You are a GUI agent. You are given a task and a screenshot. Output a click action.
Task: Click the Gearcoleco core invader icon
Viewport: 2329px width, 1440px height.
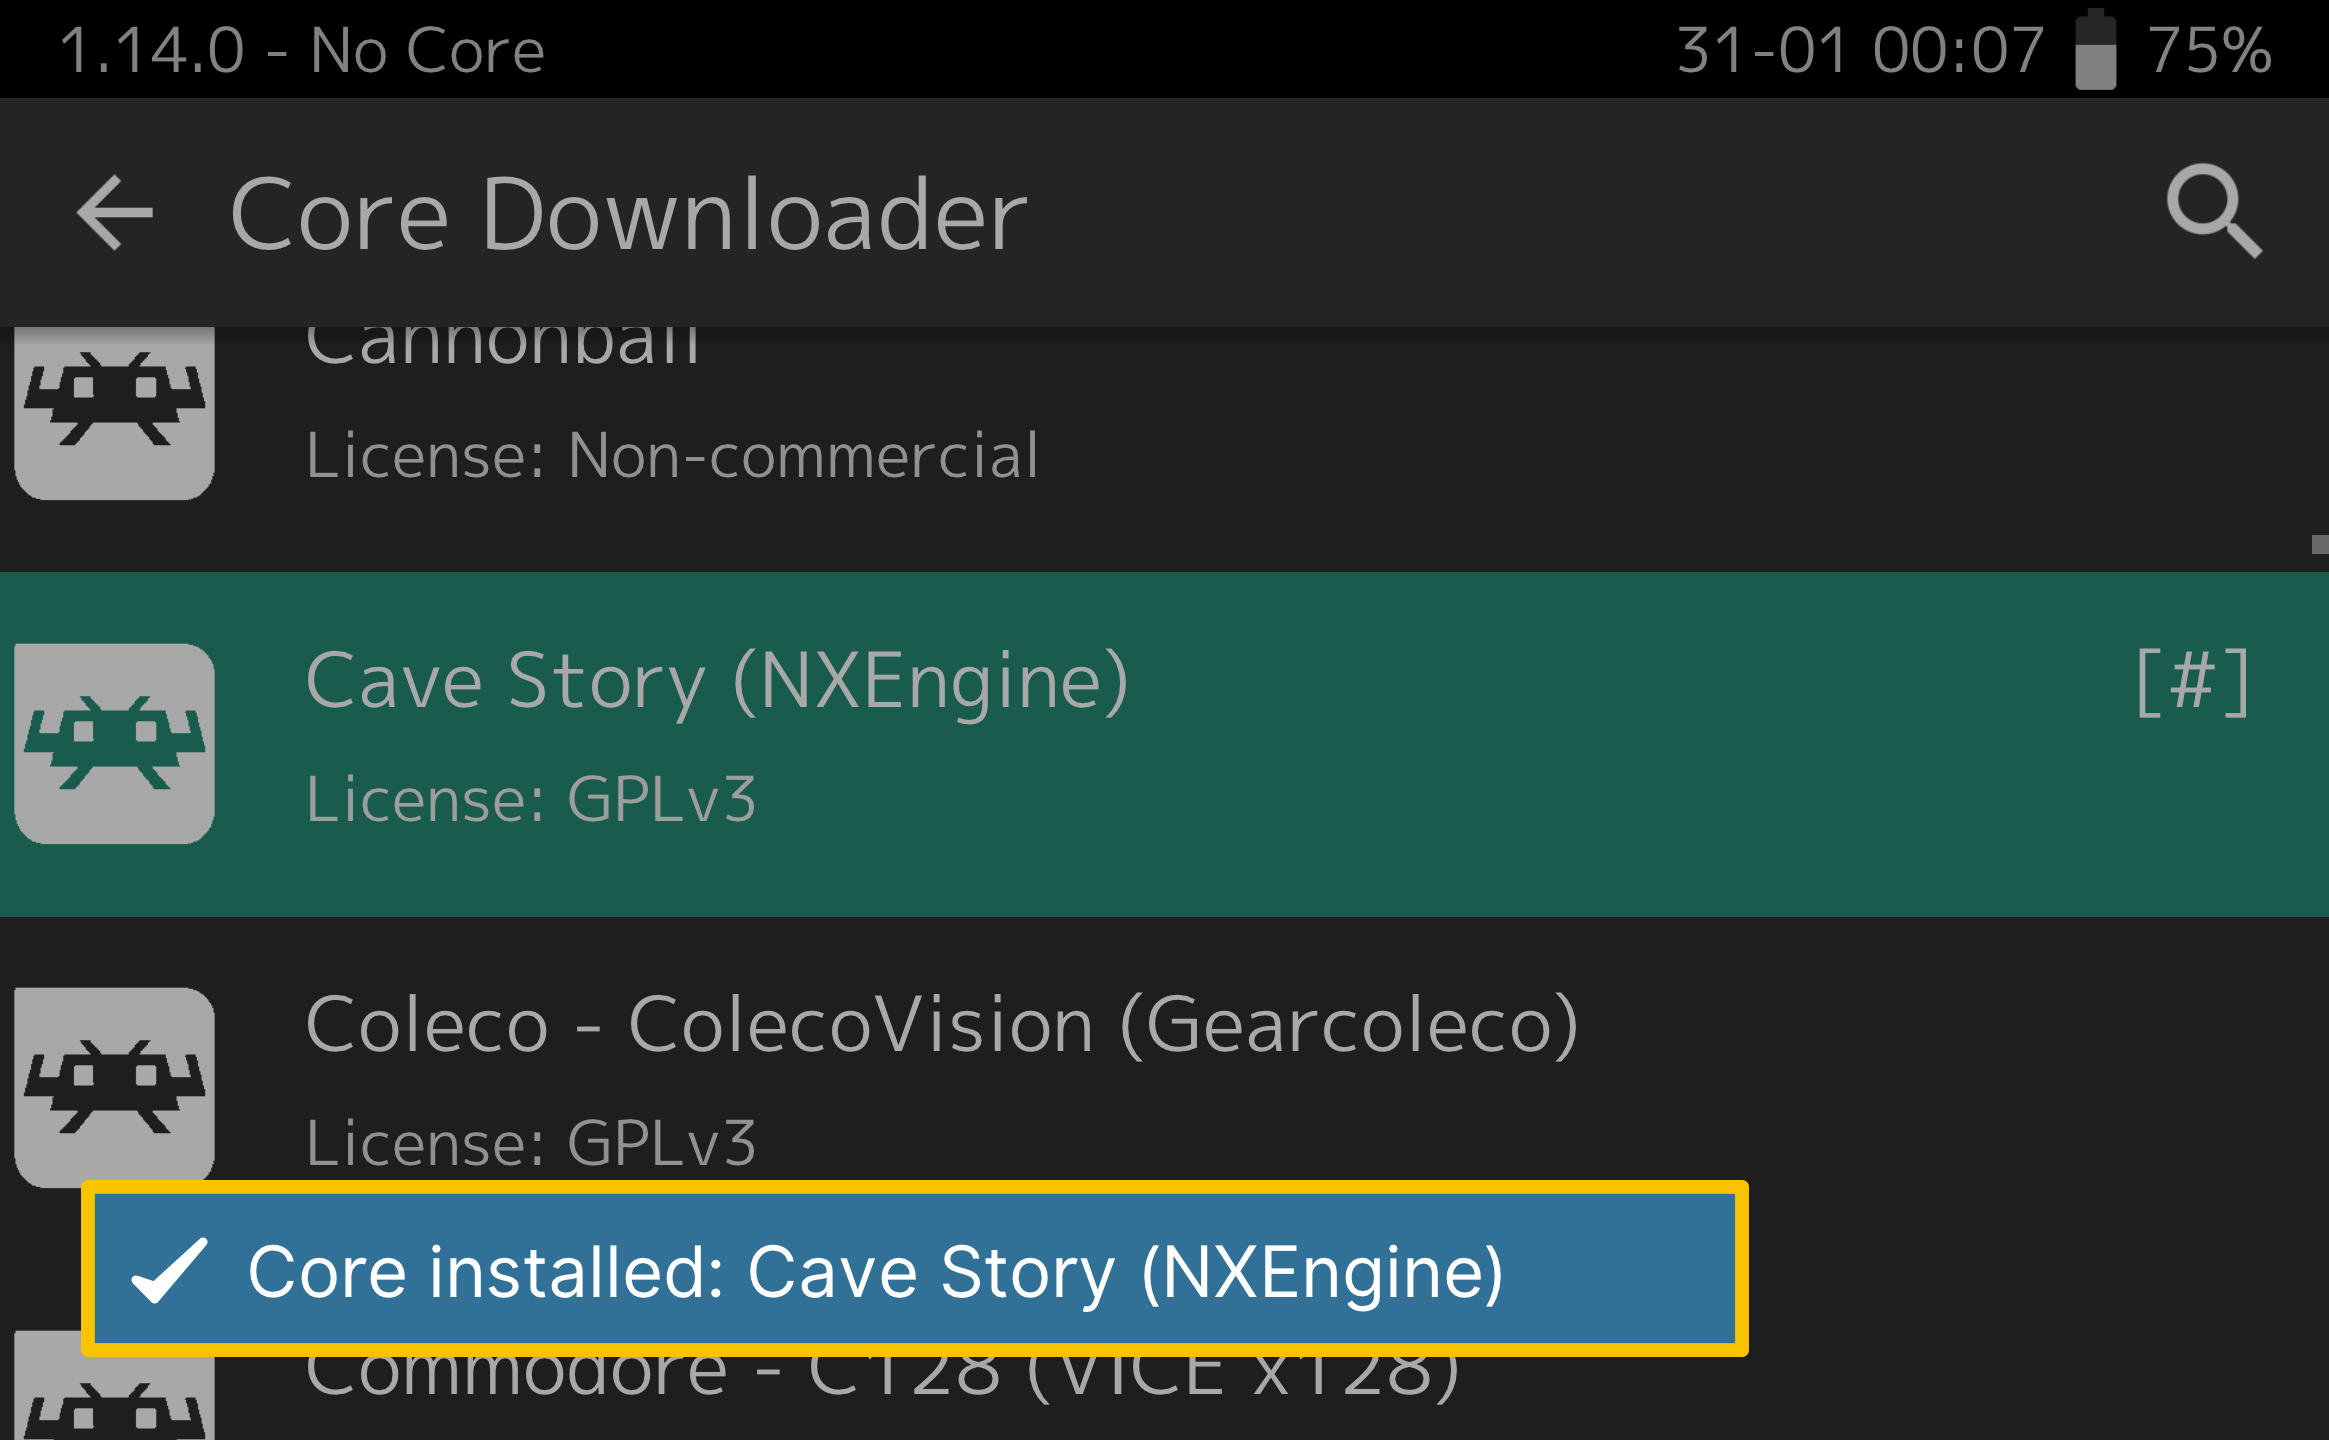pyautogui.click(x=115, y=1086)
